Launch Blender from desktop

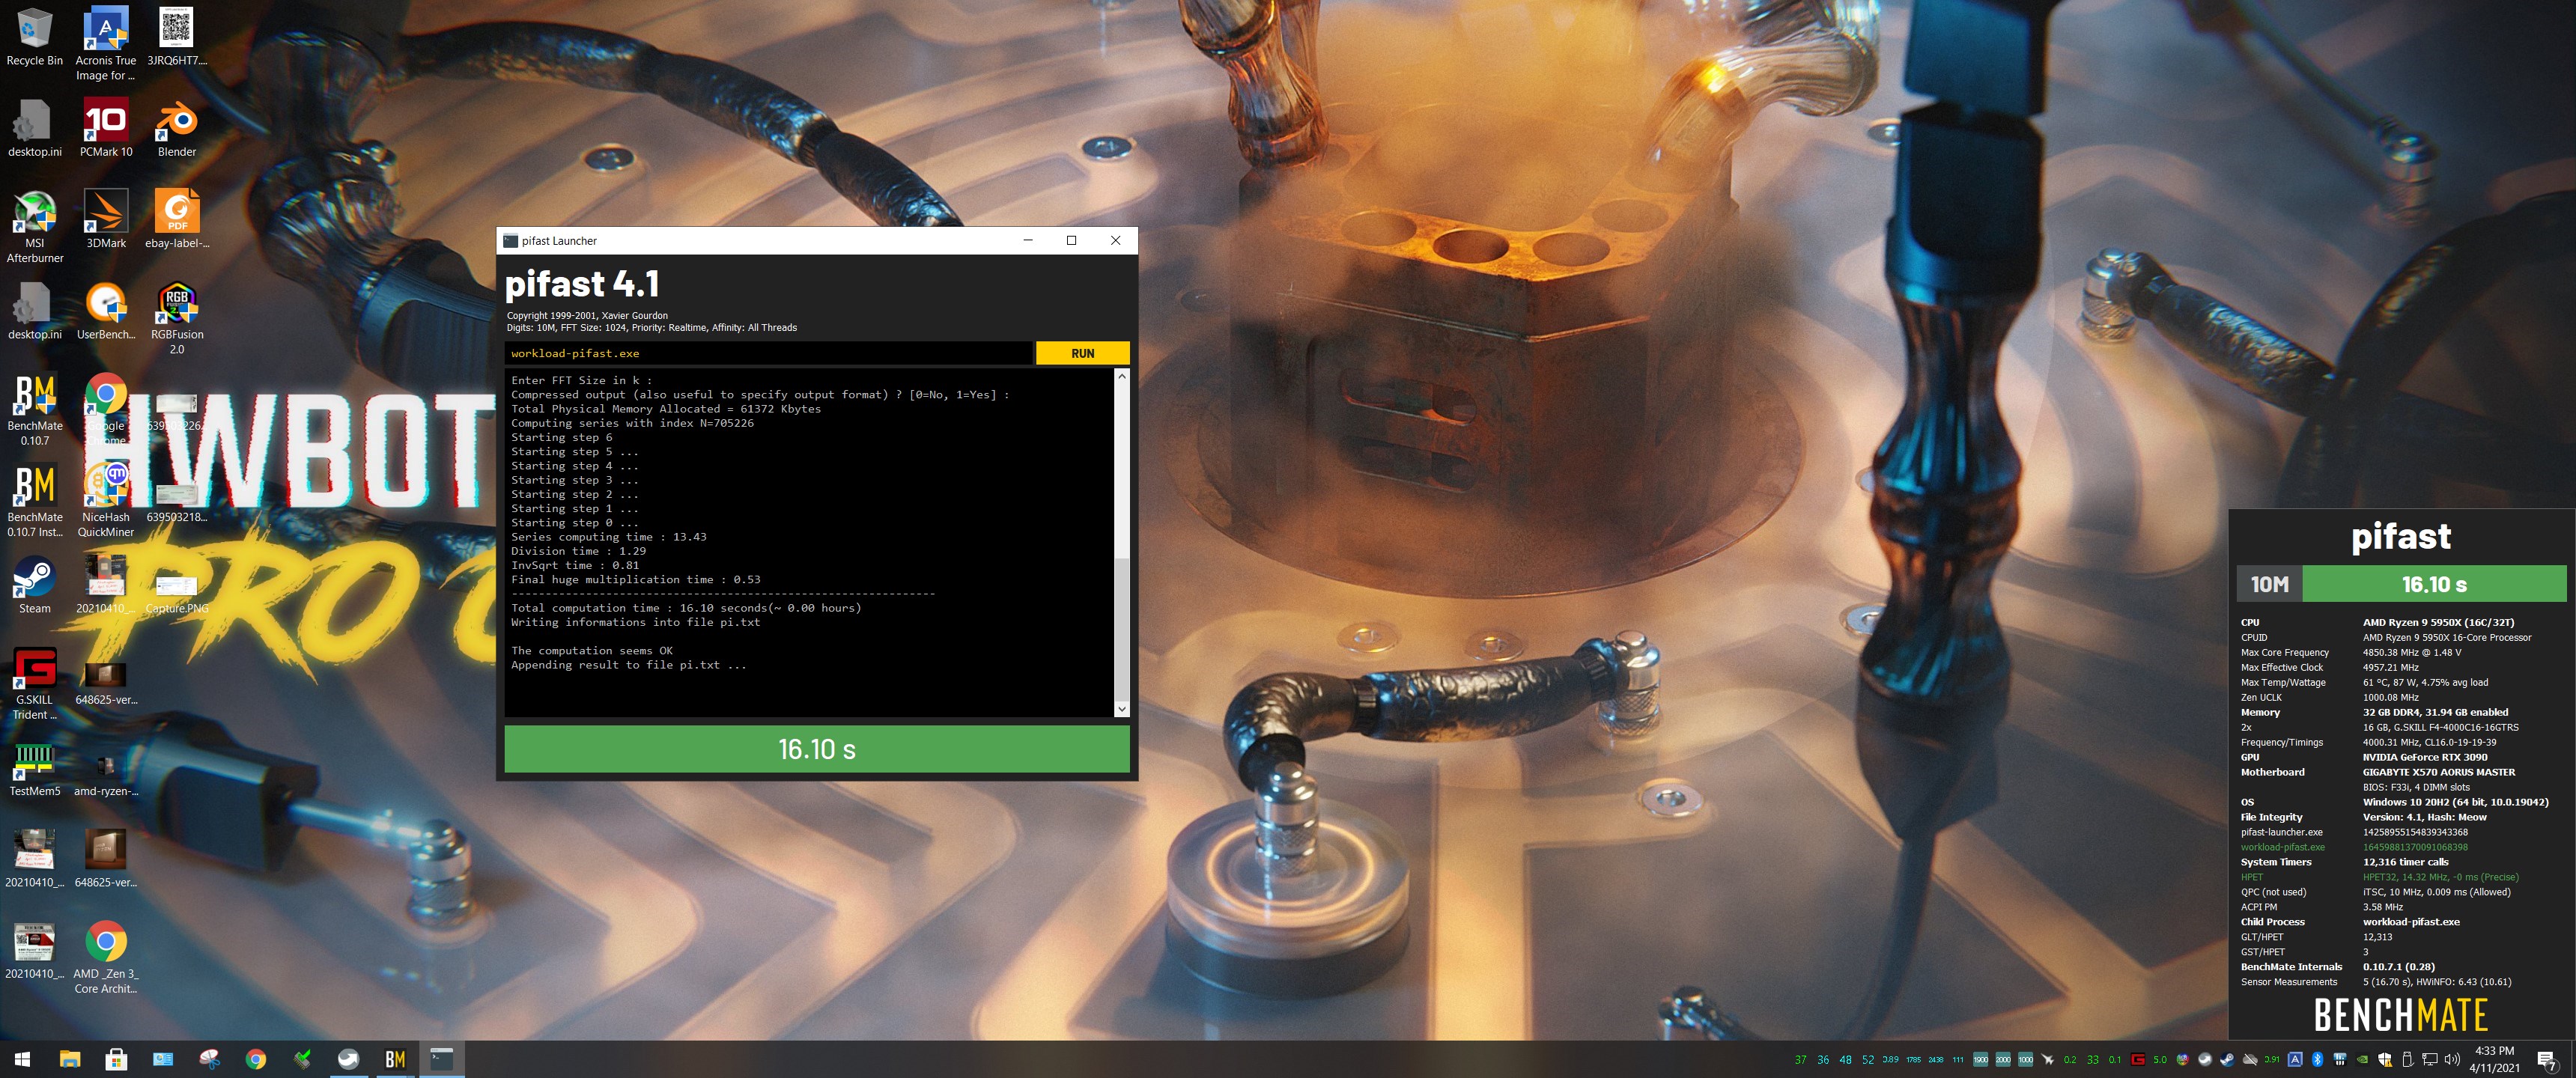[x=177, y=128]
